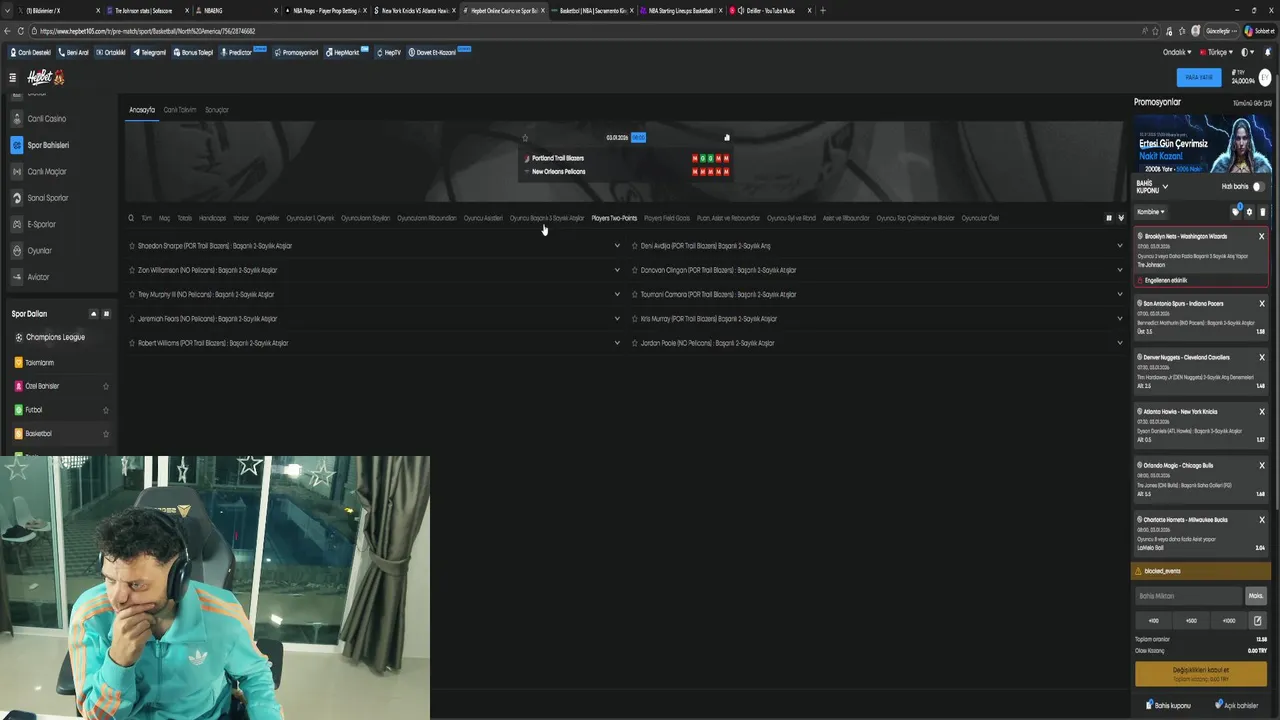
Task: Expand all markets with double chevron icon
Action: point(1121,218)
